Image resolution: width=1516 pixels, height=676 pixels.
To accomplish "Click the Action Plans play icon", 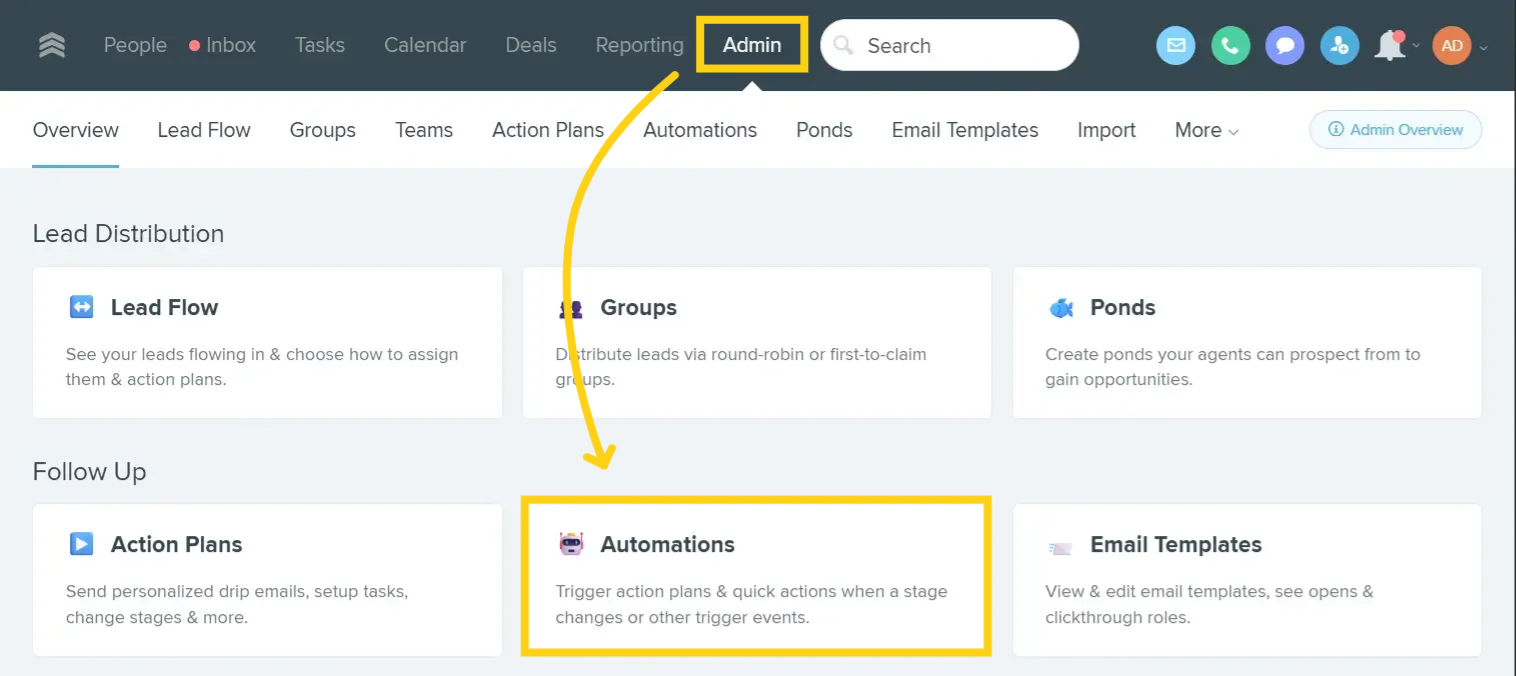I will tap(81, 544).
